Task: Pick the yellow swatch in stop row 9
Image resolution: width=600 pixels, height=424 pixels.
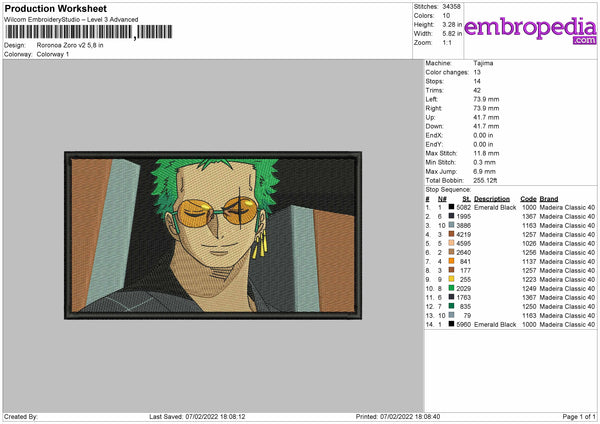Action: click(452, 279)
